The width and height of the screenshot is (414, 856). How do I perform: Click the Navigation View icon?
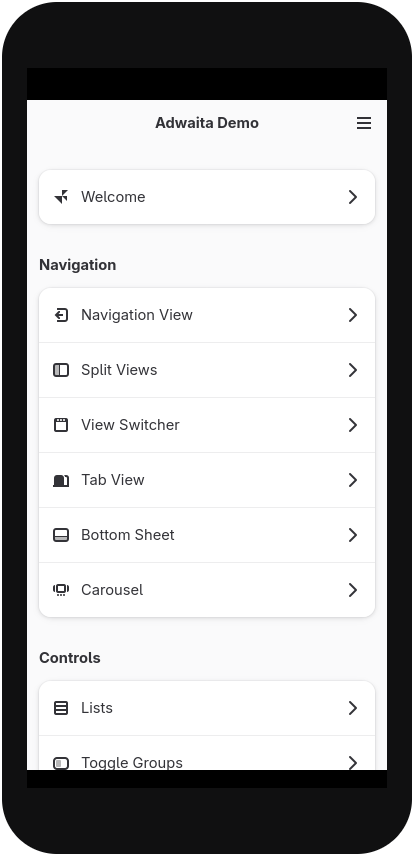[x=61, y=315]
